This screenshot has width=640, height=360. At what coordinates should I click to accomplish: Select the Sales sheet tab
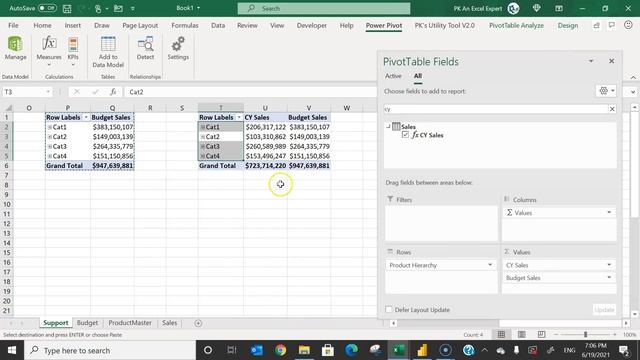click(169, 323)
